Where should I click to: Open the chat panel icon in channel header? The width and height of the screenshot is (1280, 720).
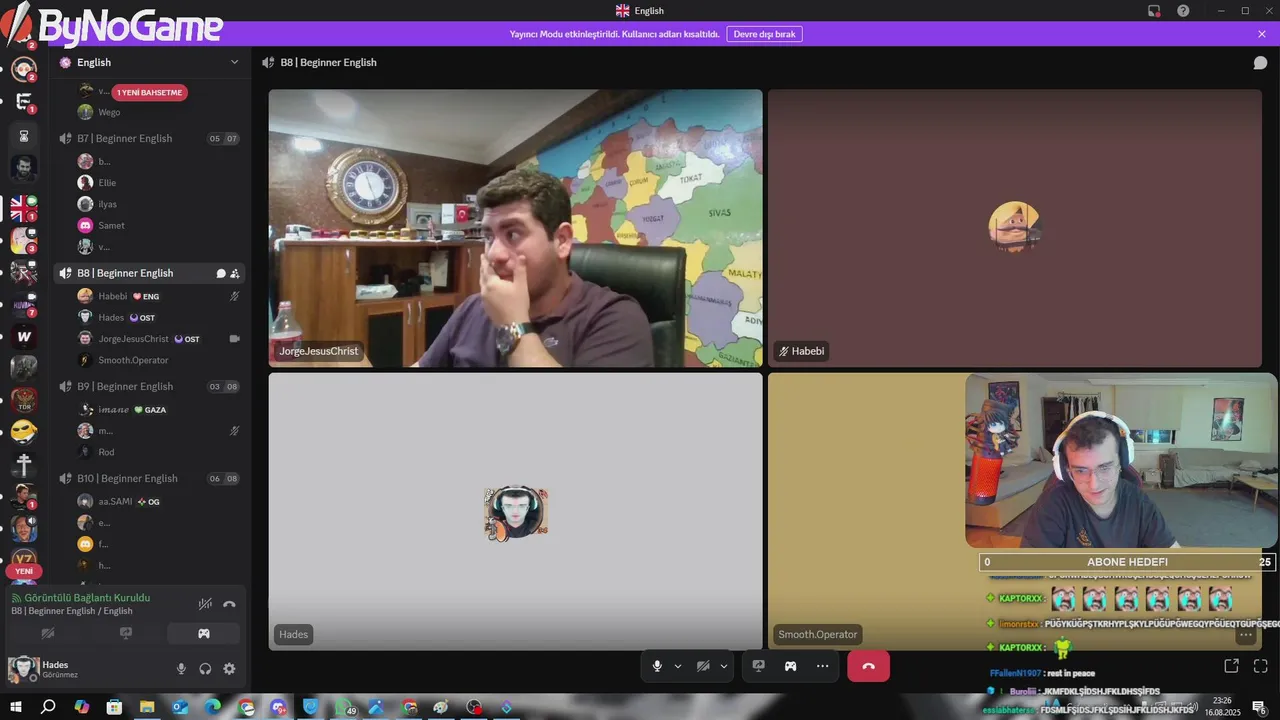pyautogui.click(x=1260, y=62)
